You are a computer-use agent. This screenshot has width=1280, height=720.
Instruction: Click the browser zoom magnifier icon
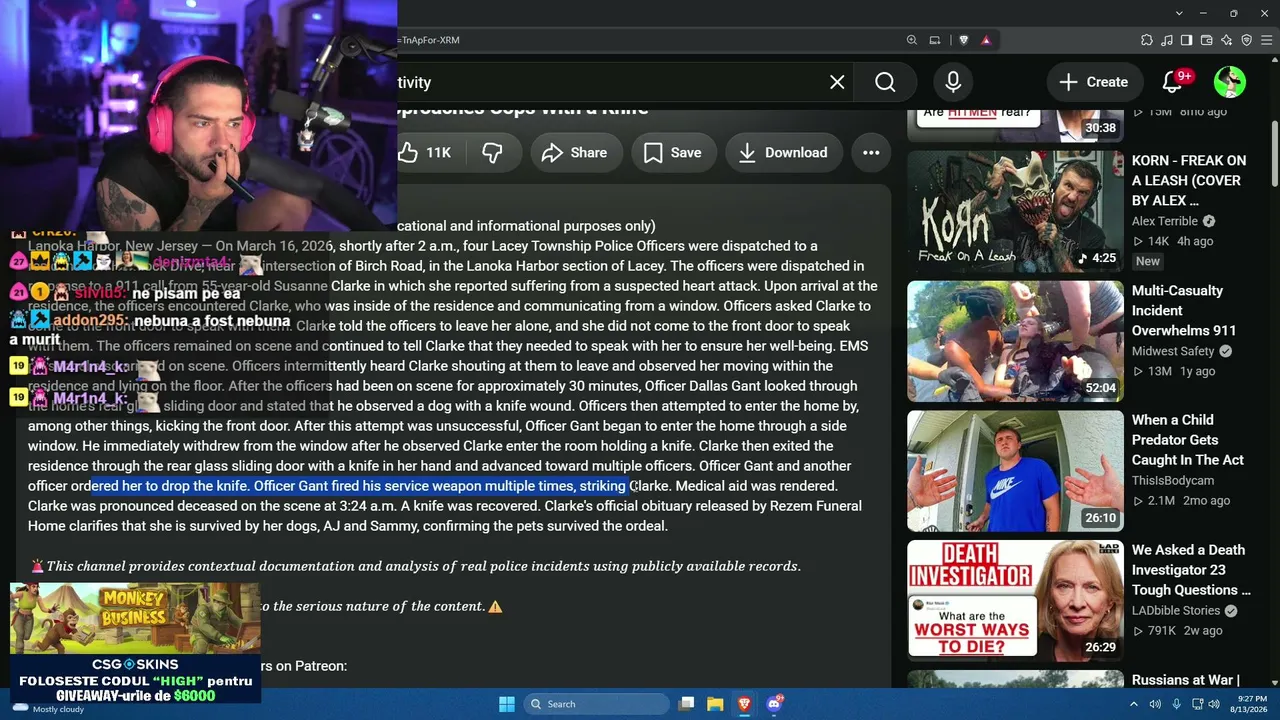912,40
